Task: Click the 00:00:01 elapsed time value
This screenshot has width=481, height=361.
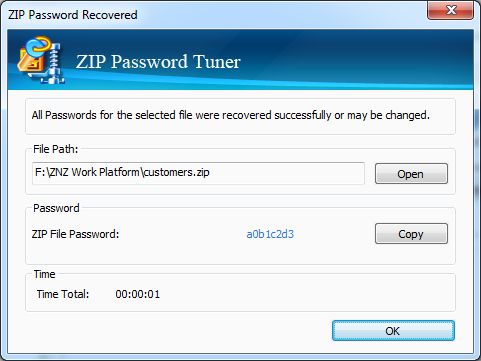Action: [x=138, y=294]
